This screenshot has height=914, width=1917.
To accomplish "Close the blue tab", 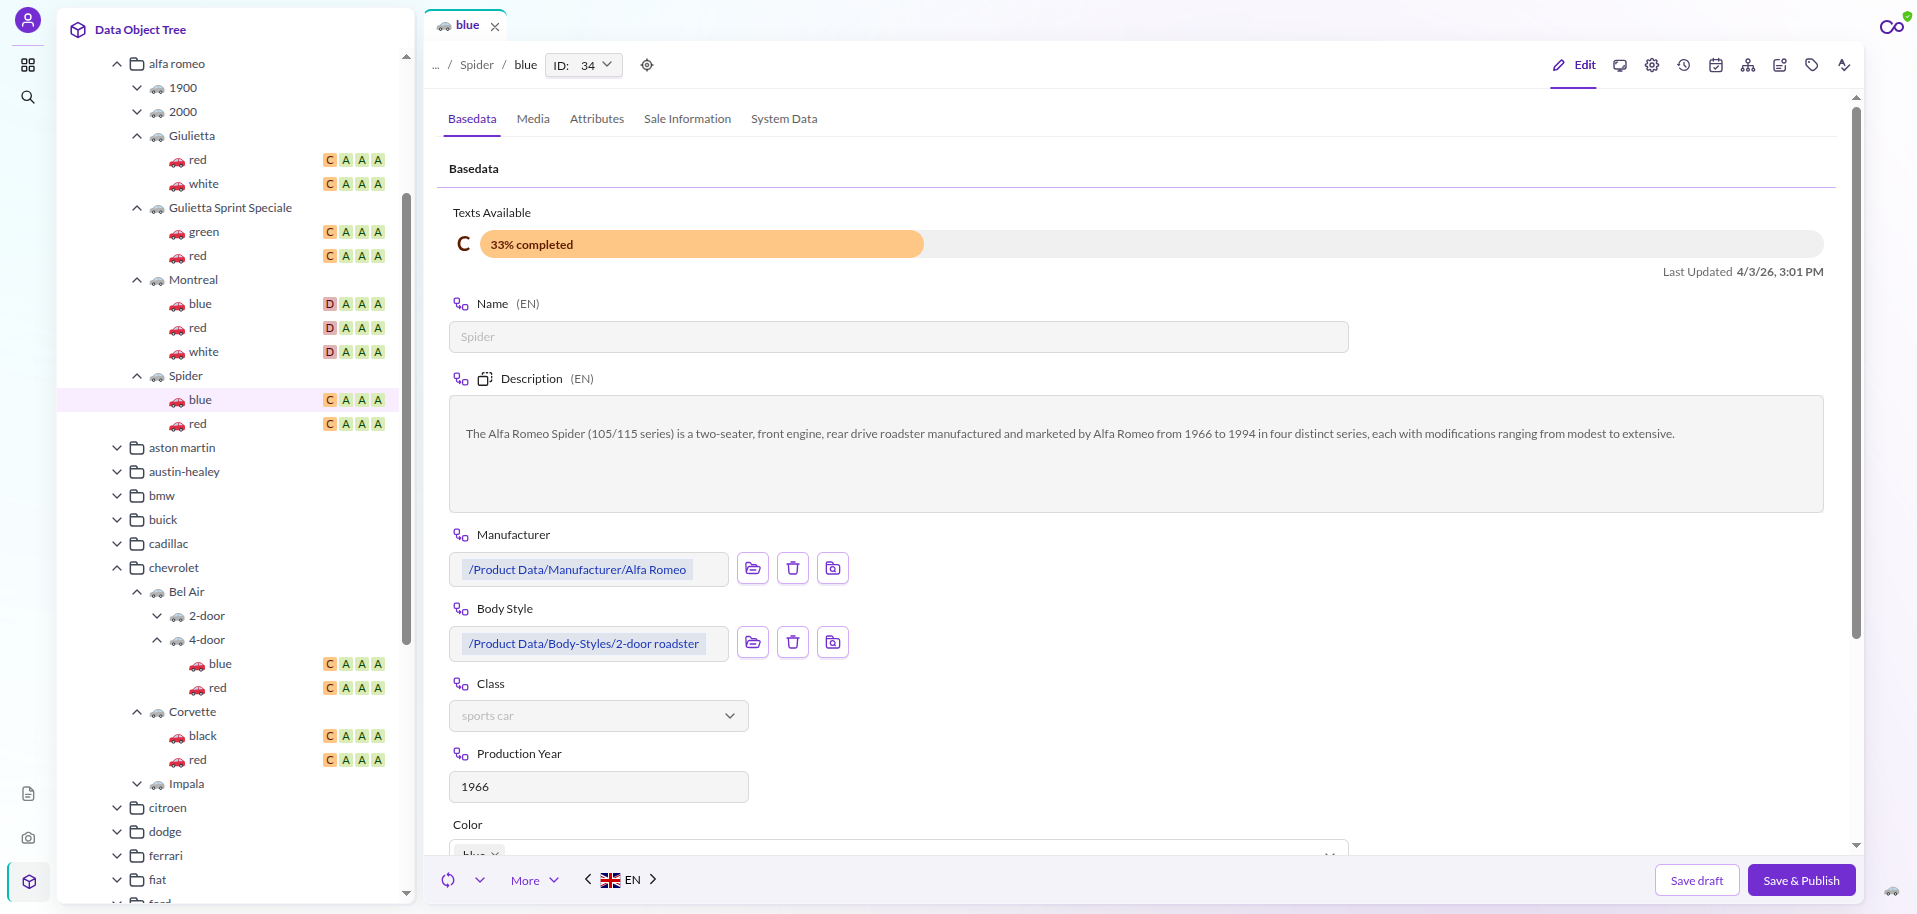I will (495, 27).
